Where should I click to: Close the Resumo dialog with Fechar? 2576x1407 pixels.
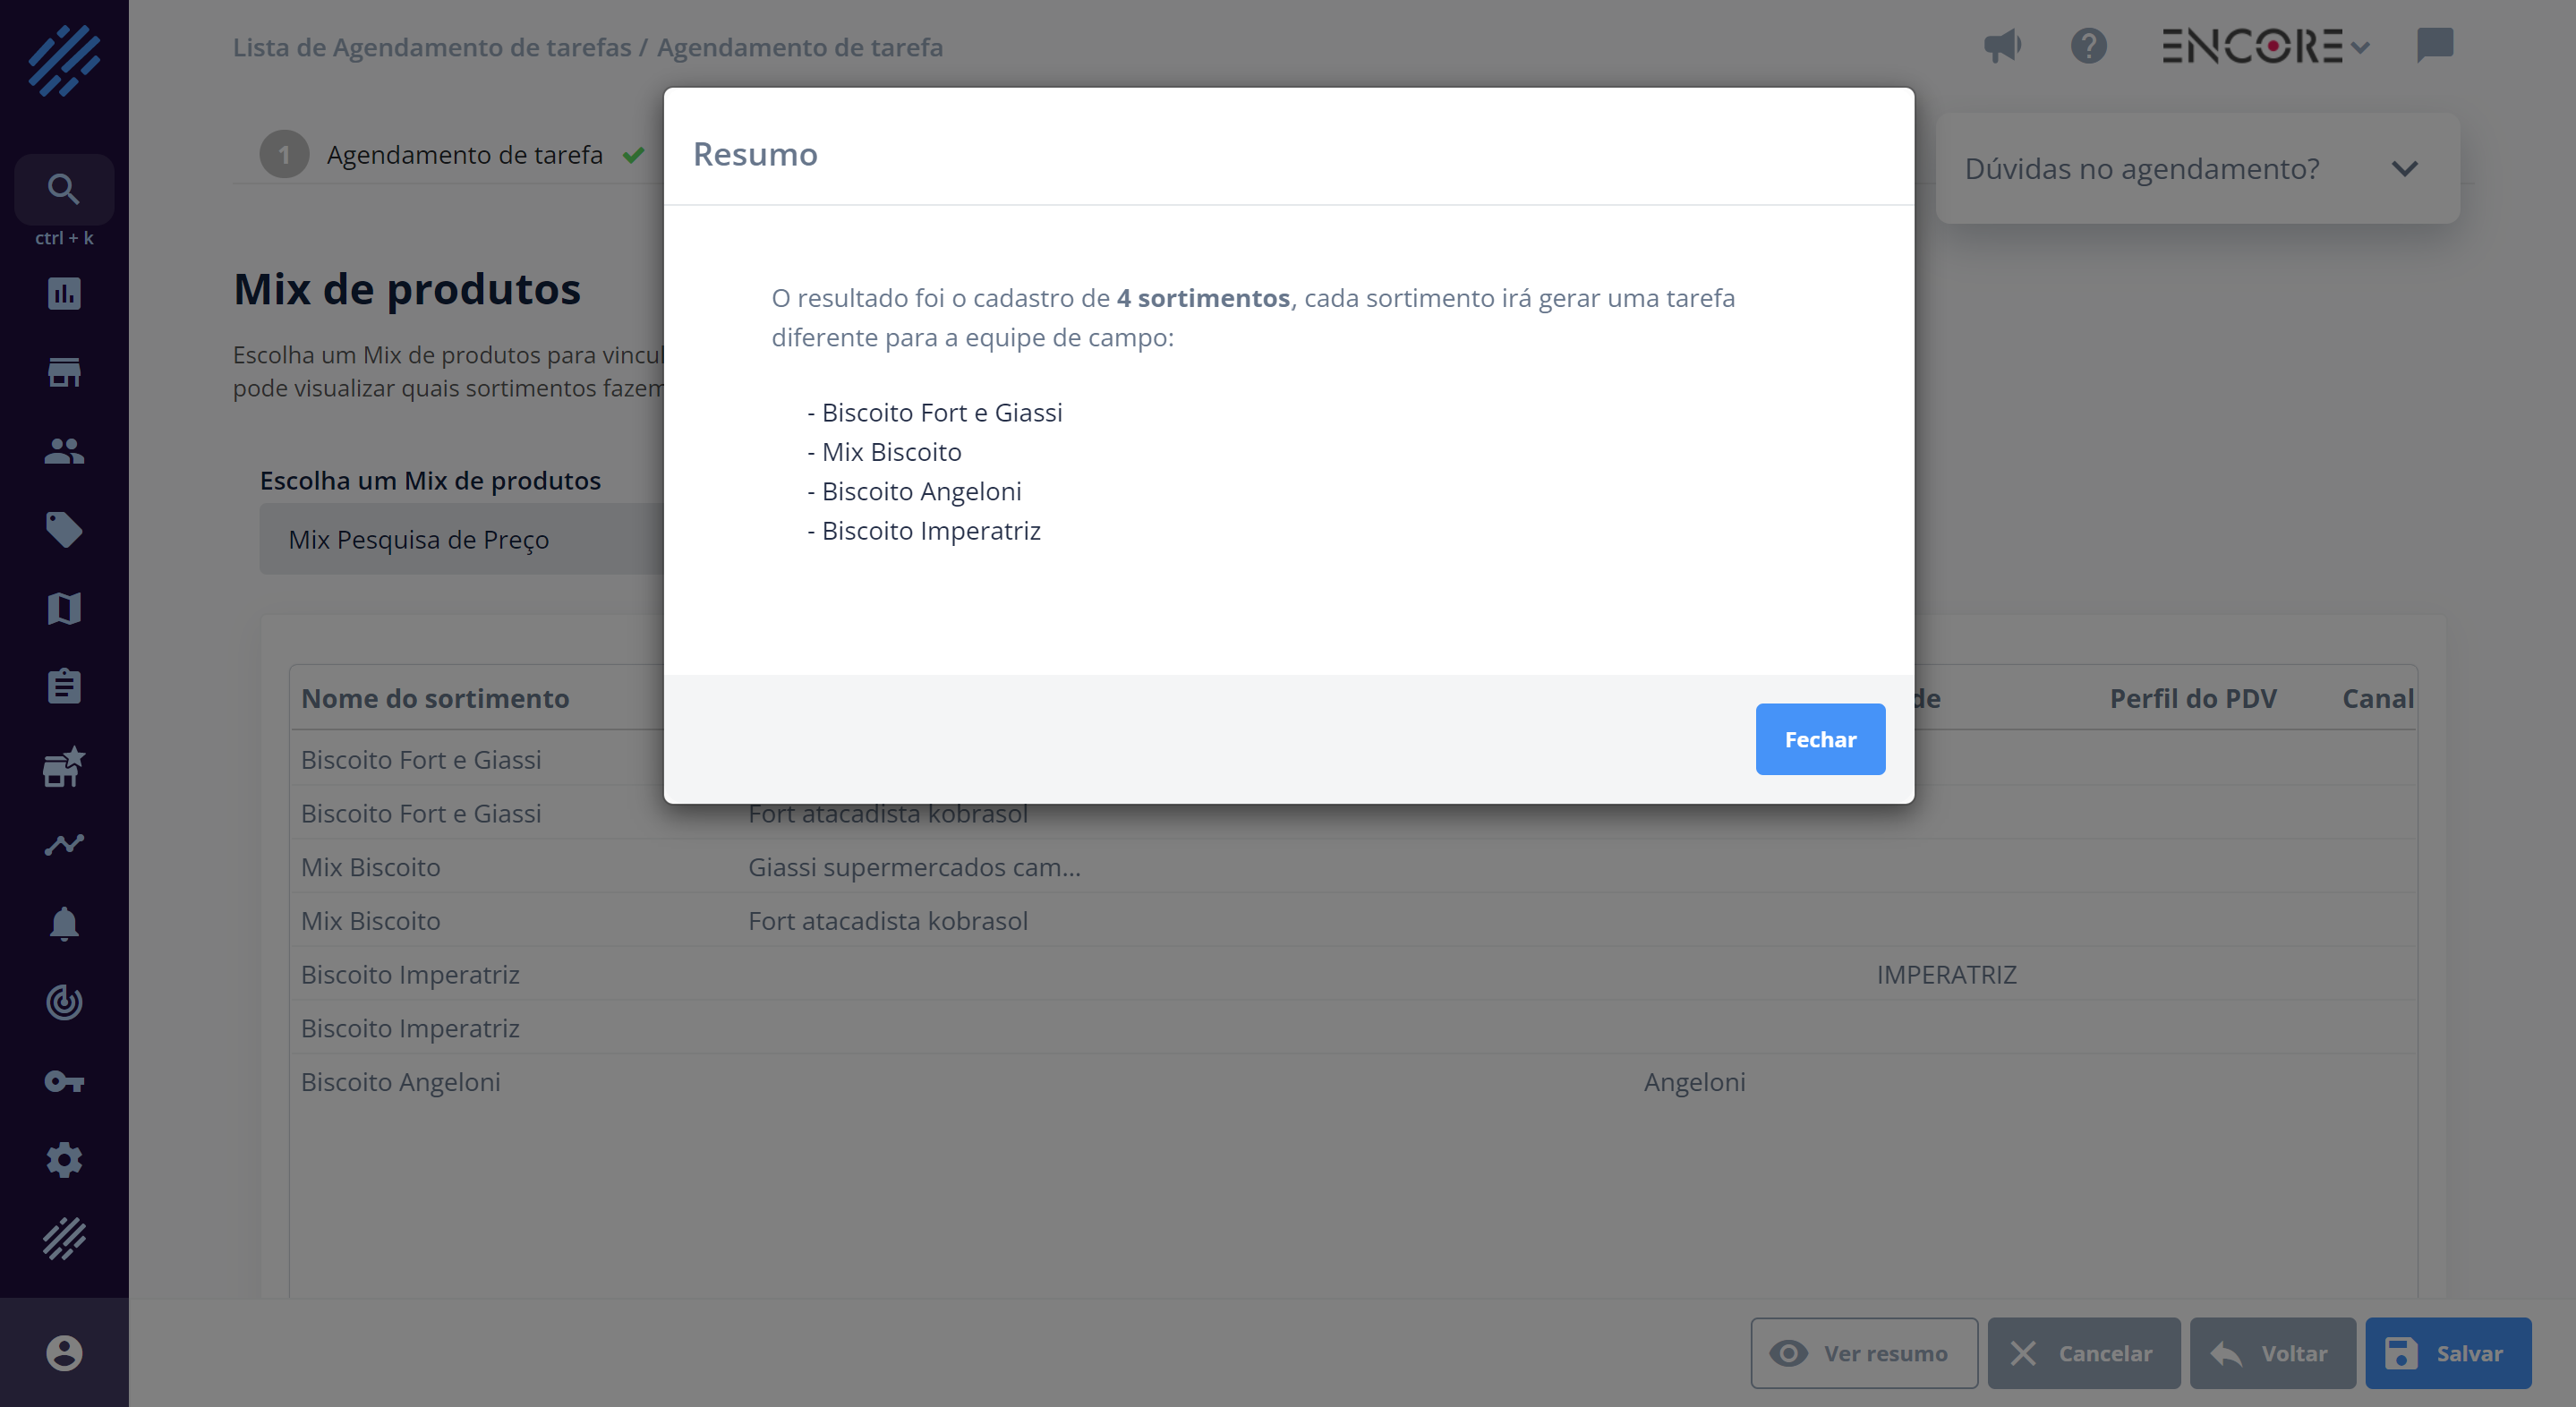[1820, 739]
